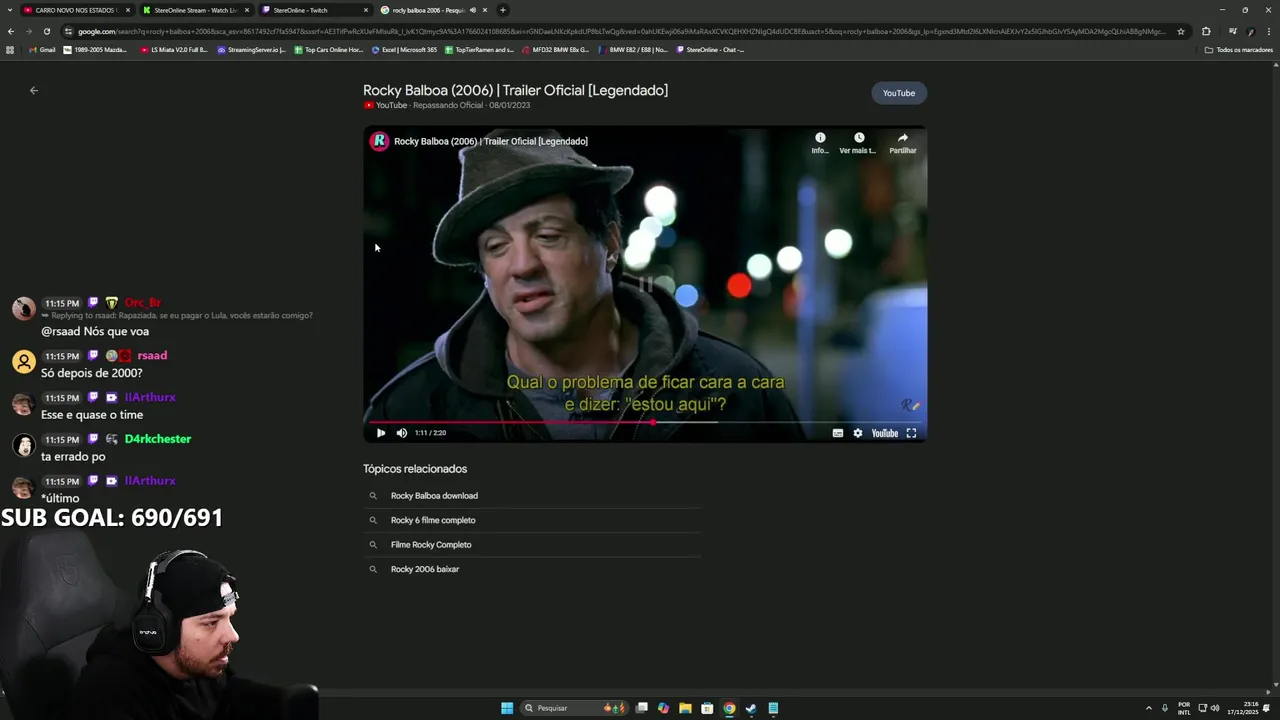
Task: Open the BMW E82 / E88 bookmark
Action: click(633, 49)
